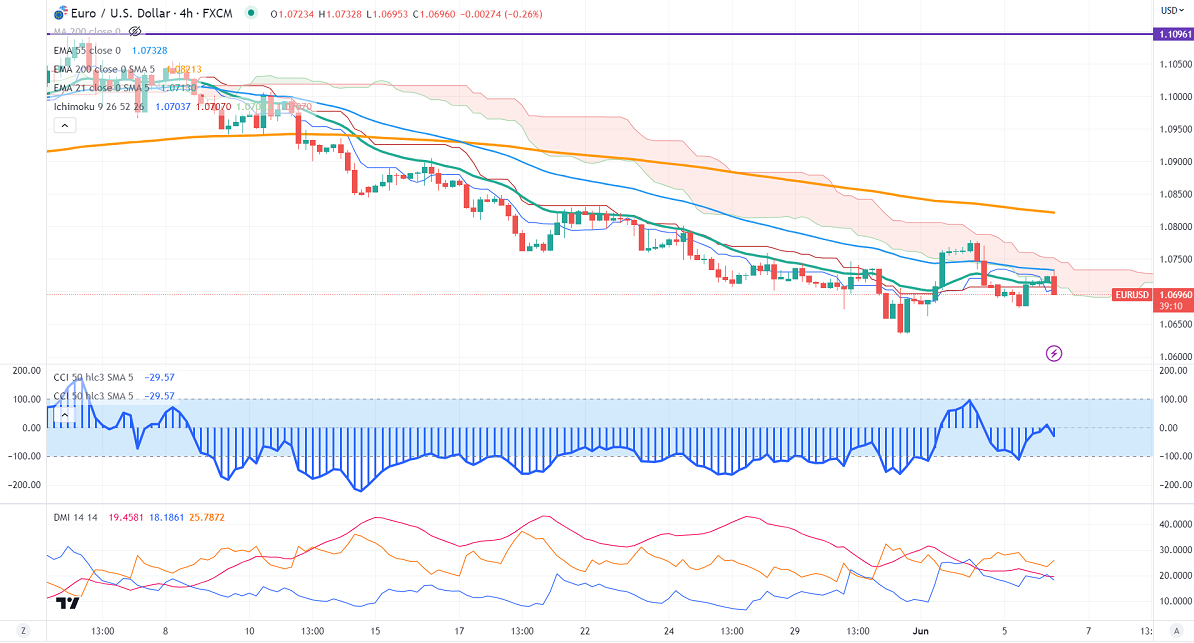Select the EMA 21 close legend
The image size is (1194, 643).
pos(101,88)
